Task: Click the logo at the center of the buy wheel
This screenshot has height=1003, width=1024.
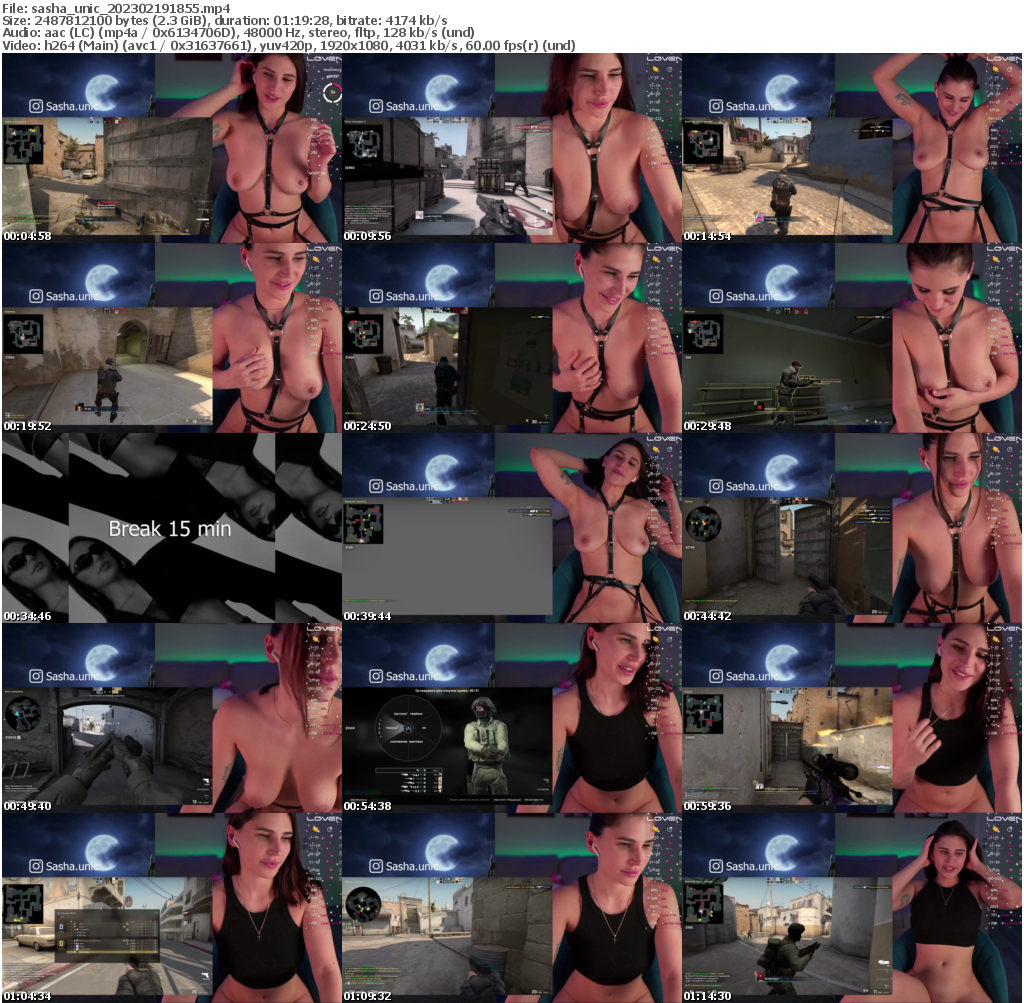Action: [407, 728]
